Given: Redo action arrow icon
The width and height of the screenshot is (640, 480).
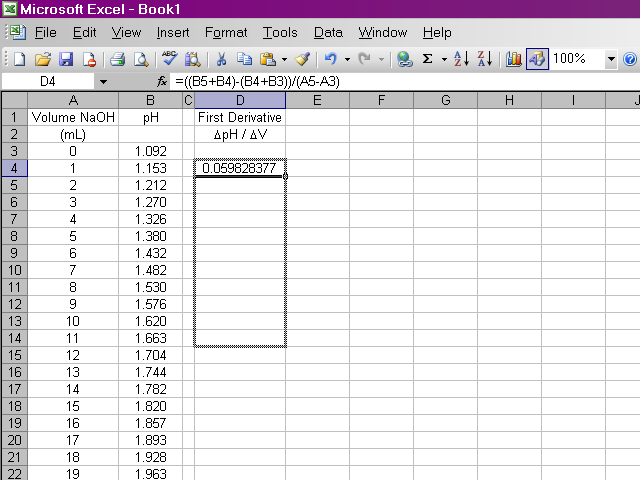Looking at the screenshot, I should point(364,60).
